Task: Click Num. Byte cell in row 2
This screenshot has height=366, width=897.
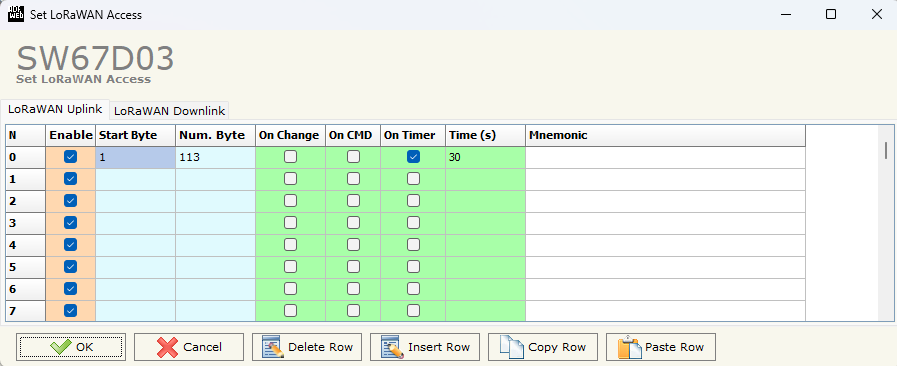Action: (x=216, y=201)
